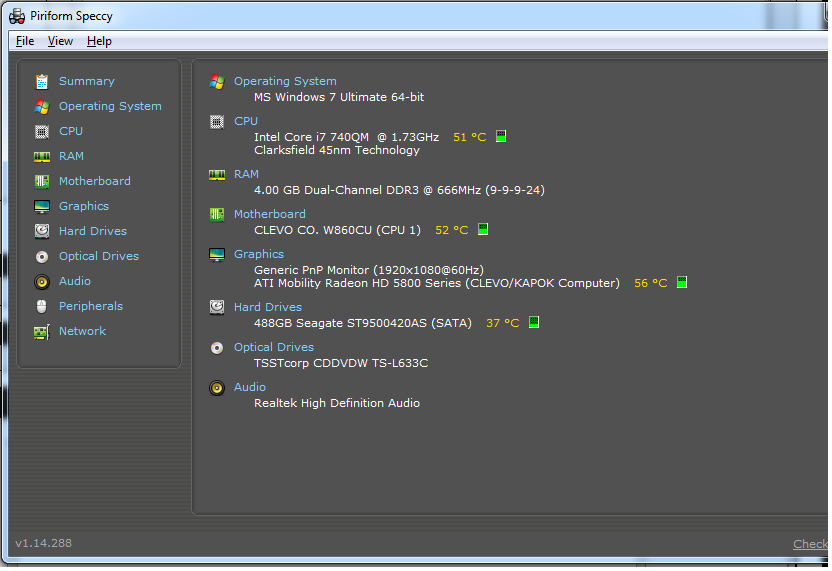
Task: Click the Check link at bottom right
Action: 810,544
